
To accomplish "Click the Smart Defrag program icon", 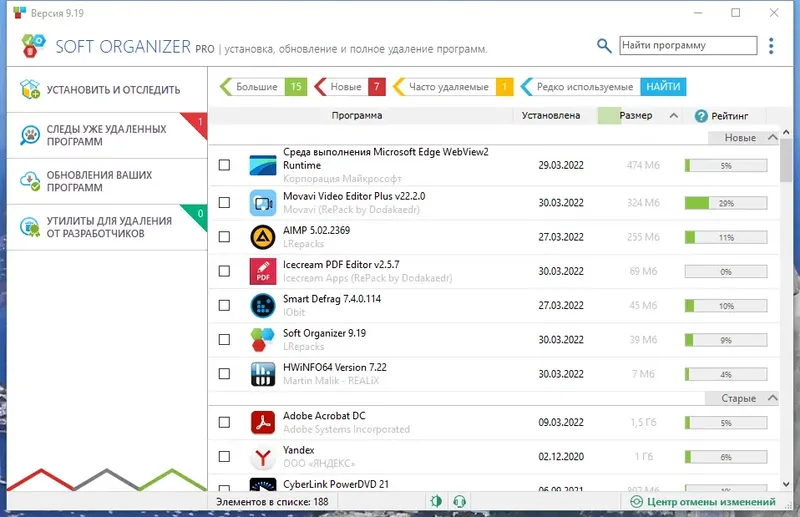I will pyautogui.click(x=263, y=305).
